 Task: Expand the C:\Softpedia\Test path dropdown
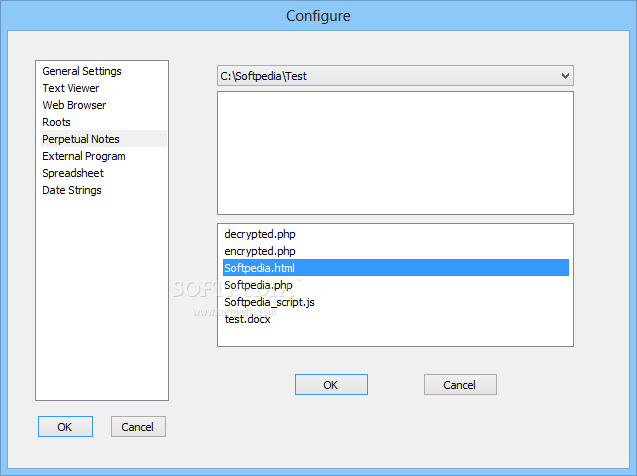click(x=395, y=76)
